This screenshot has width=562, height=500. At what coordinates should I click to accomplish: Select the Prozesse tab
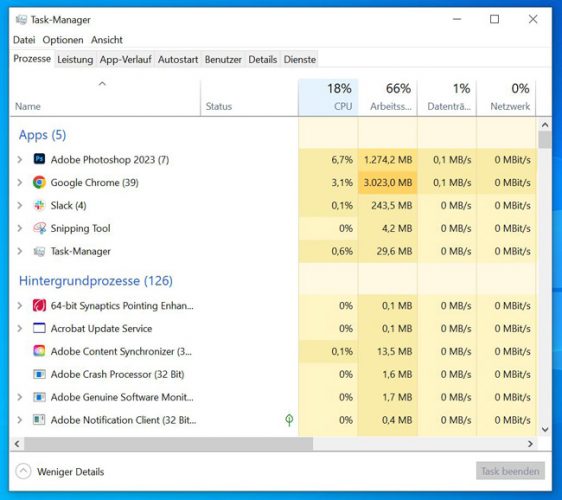coord(32,58)
